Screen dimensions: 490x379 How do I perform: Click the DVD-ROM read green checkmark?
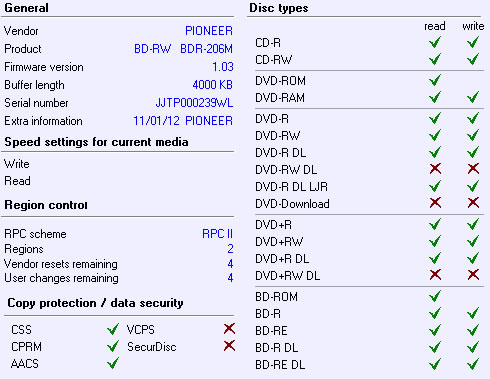coord(435,80)
